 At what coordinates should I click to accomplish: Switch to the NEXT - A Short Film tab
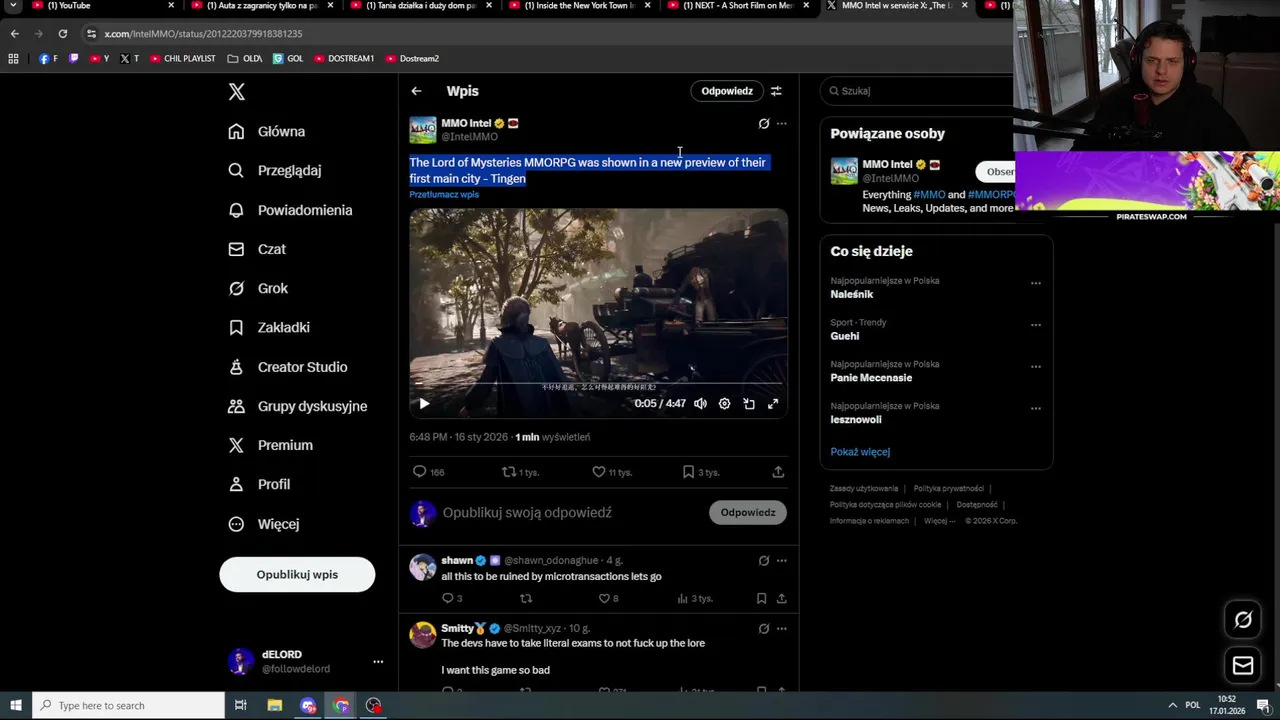pyautogui.click(x=740, y=6)
